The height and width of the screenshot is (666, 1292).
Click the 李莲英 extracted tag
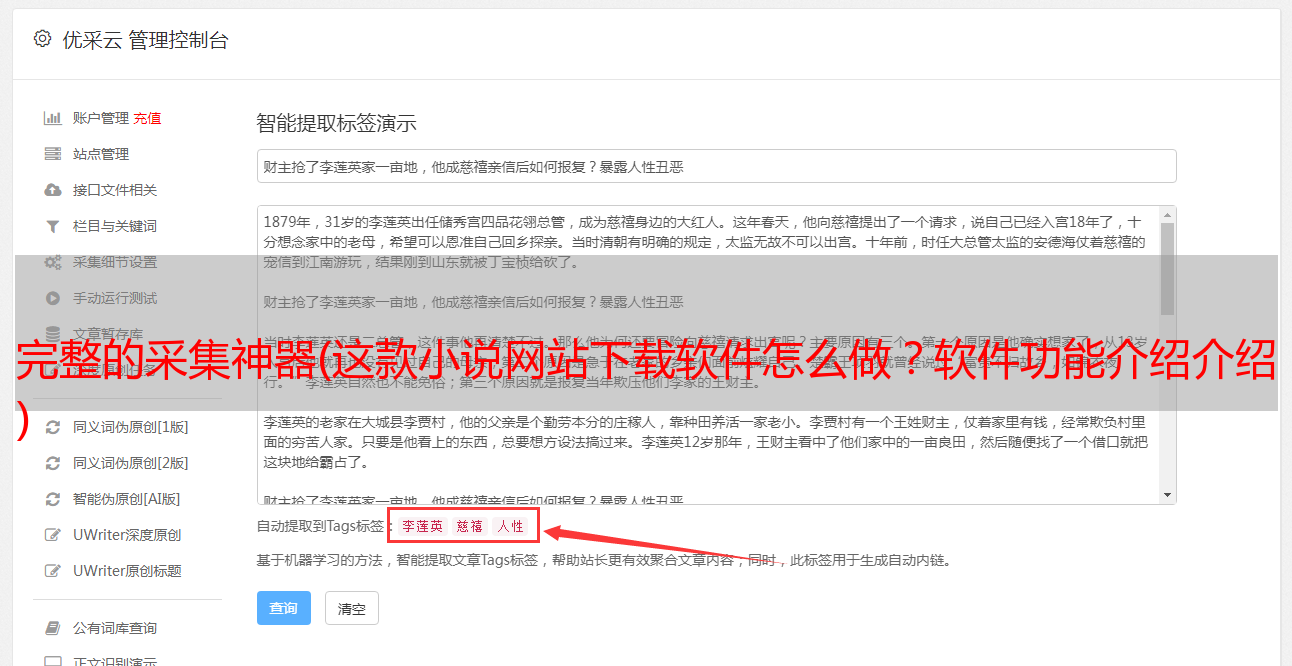pos(423,526)
